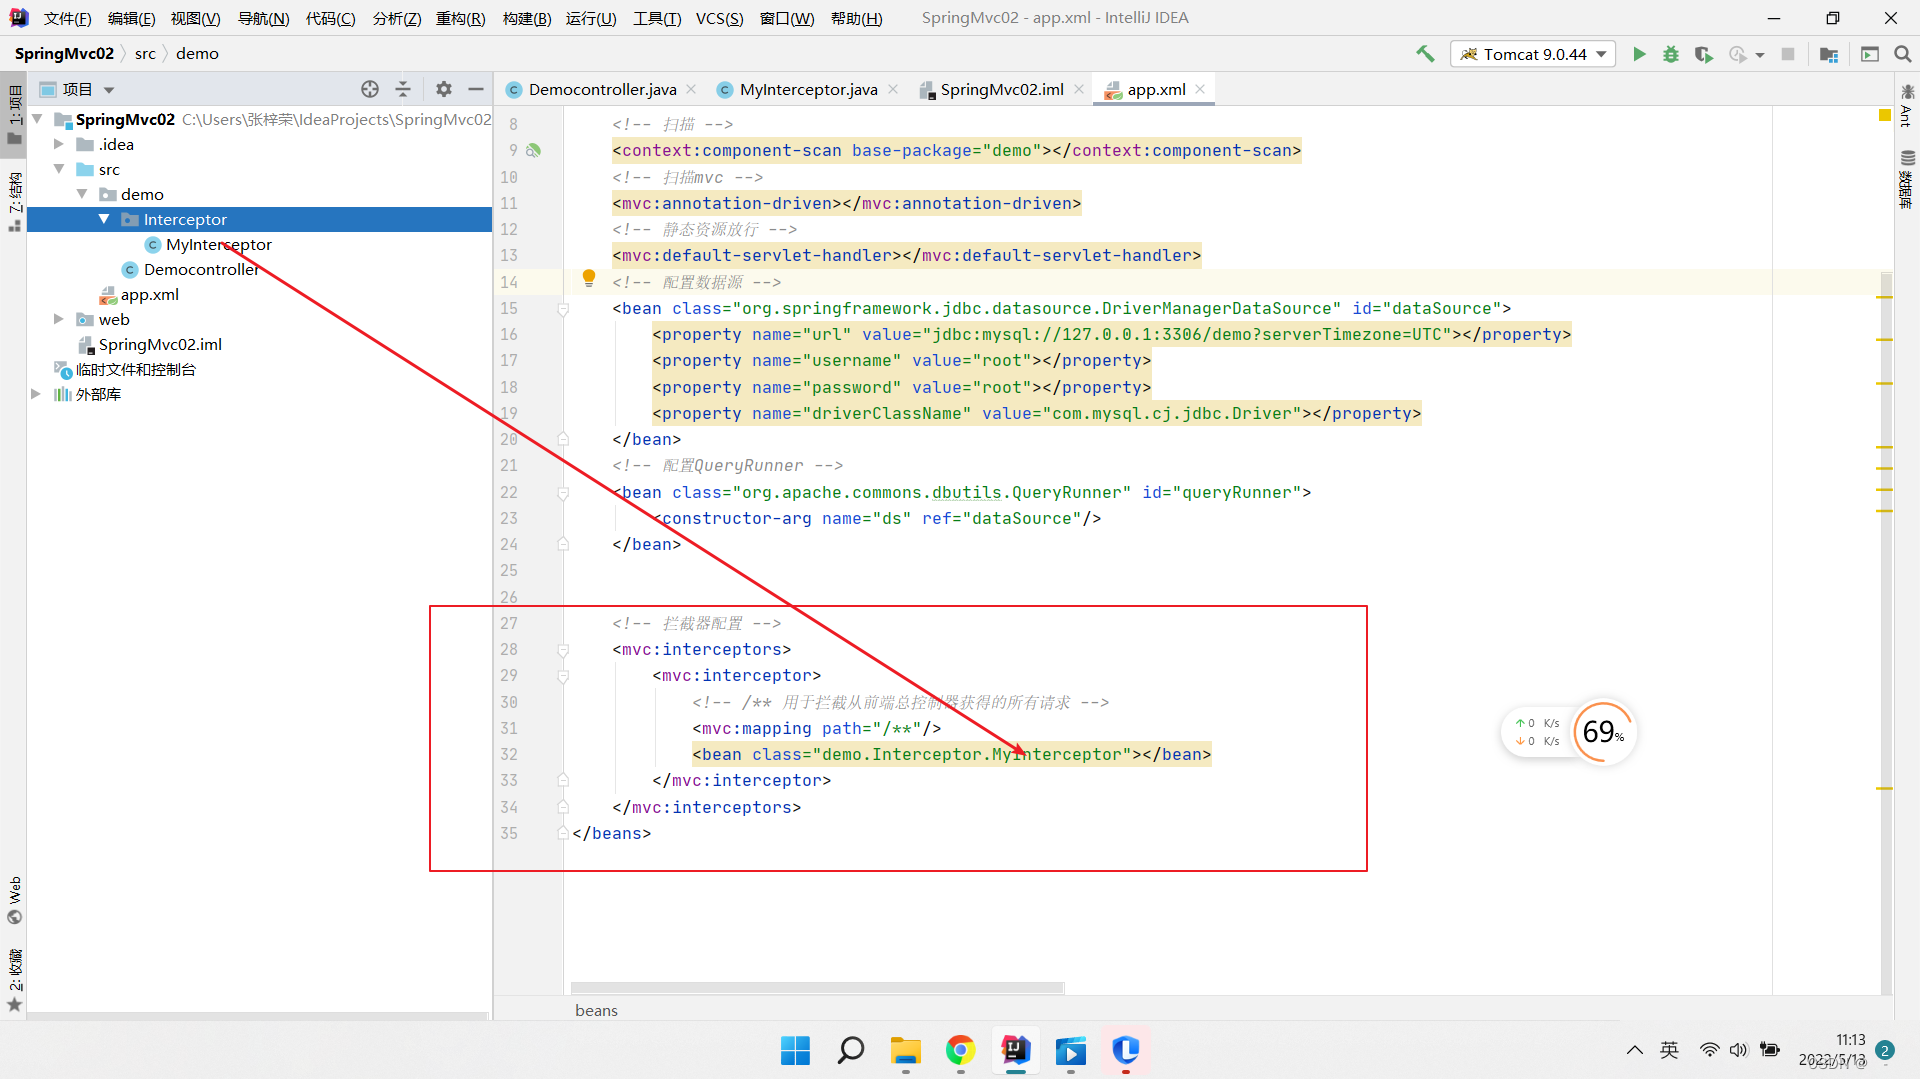The width and height of the screenshot is (1920, 1079).
Task: Select MyInterceptor class in the project tree
Action: pyautogui.click(x=218, y=244)
